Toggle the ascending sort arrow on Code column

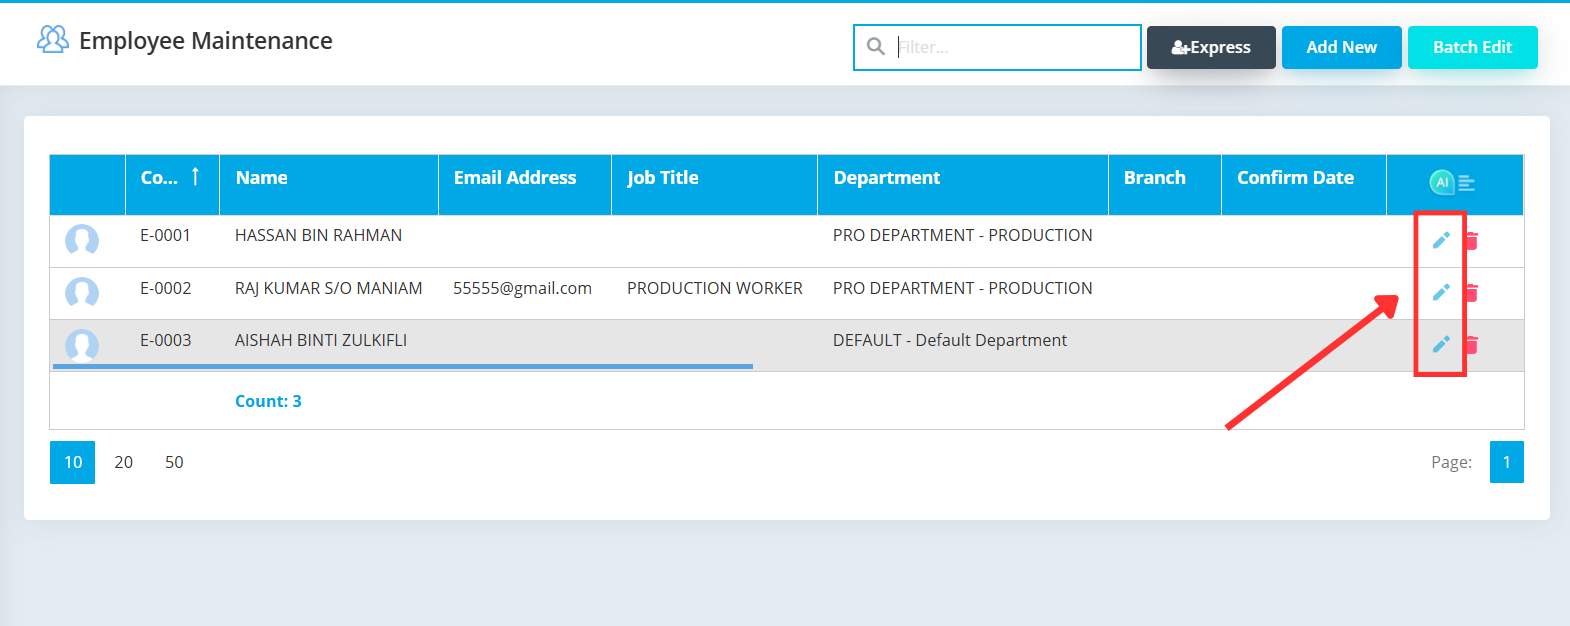[195, 176]
